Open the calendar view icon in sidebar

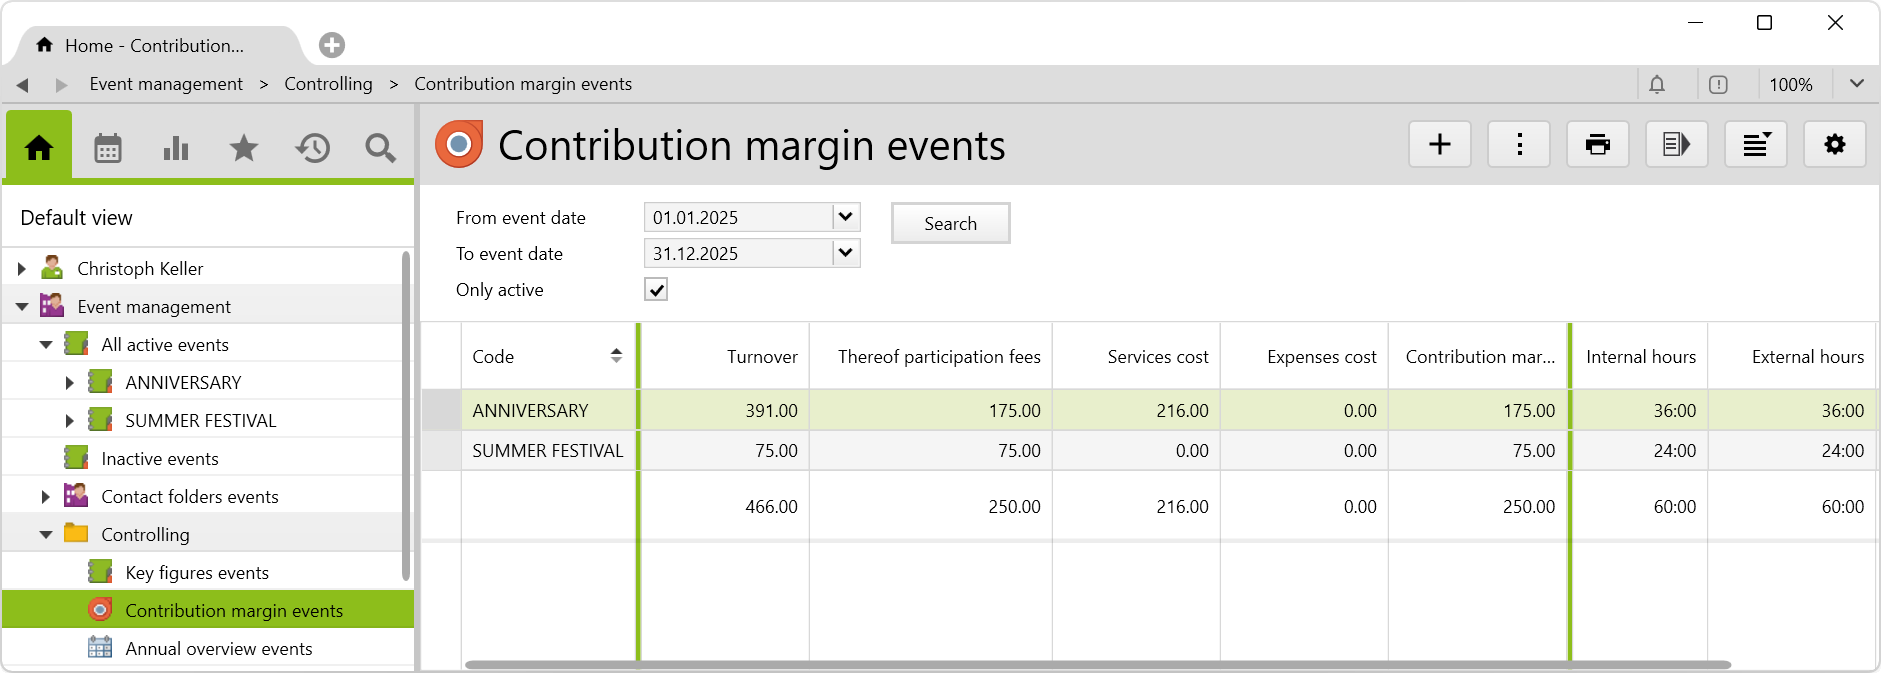tap(107, 149)
